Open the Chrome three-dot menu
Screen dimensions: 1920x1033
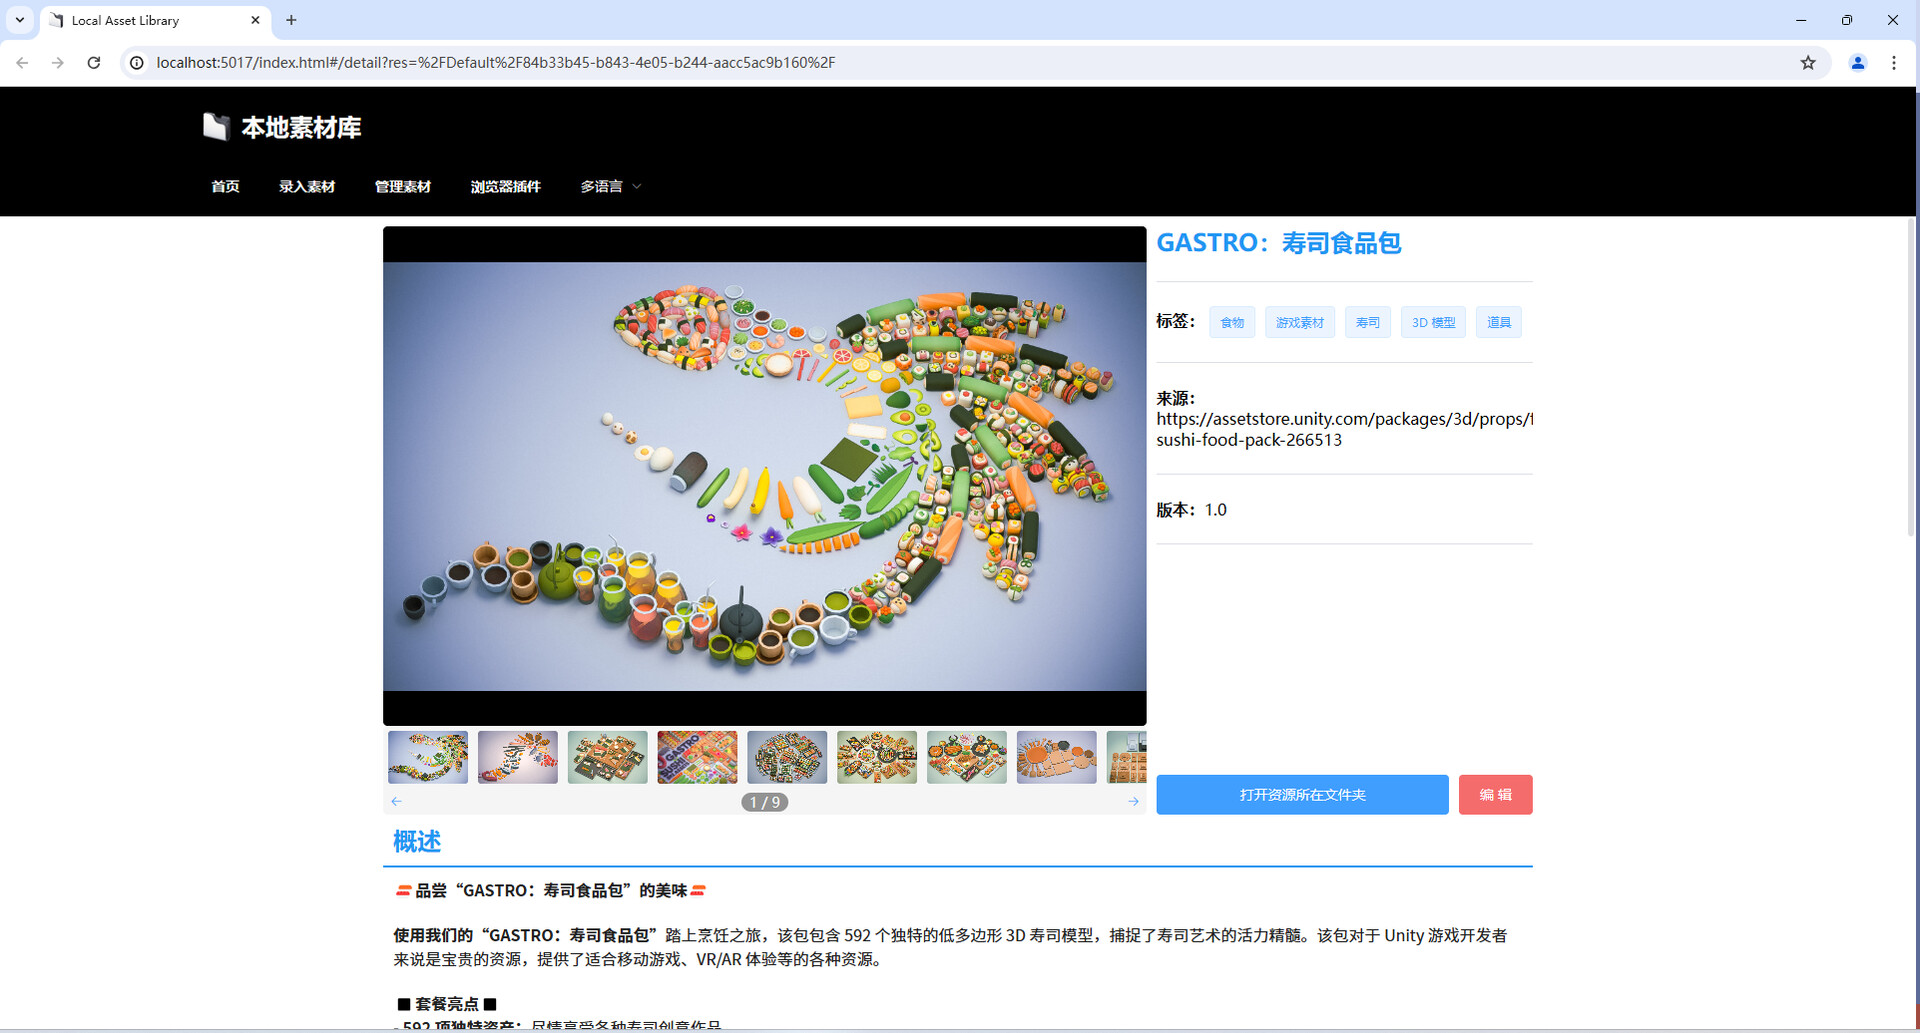[x=1894, y=63]
